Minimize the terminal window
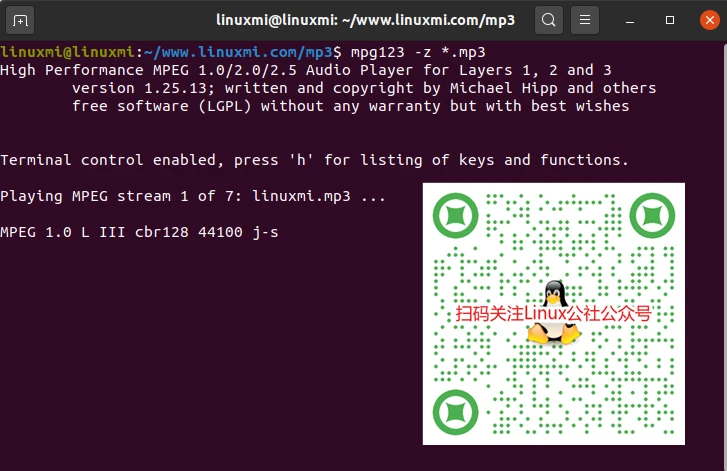 coord(630,20)
